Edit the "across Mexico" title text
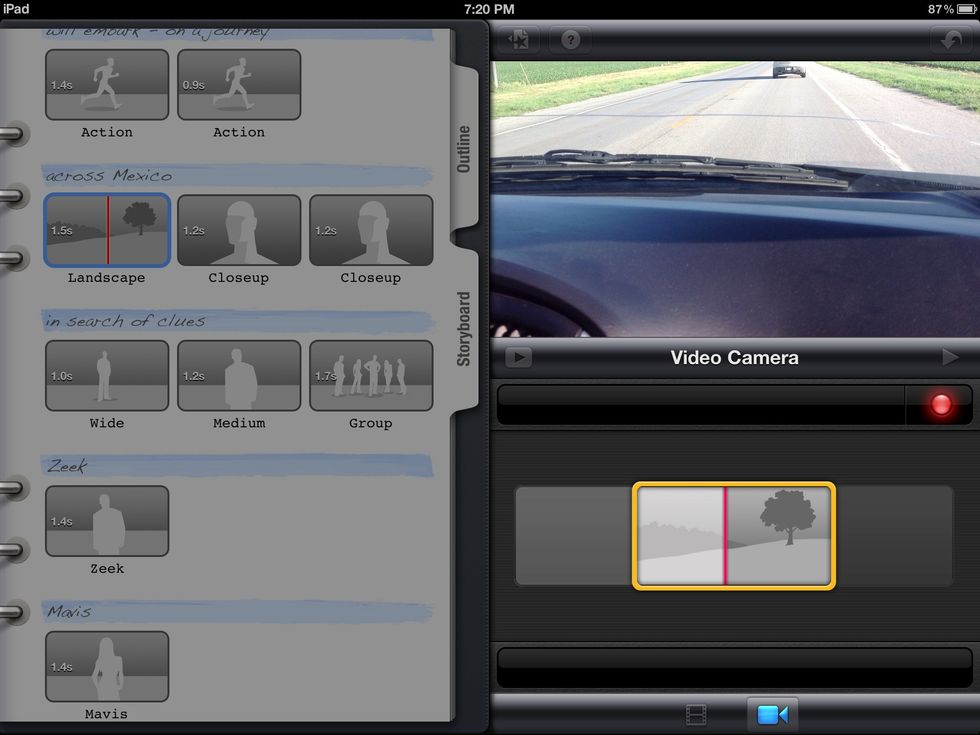This screenshot has width=980, height=735. (109, 176)
